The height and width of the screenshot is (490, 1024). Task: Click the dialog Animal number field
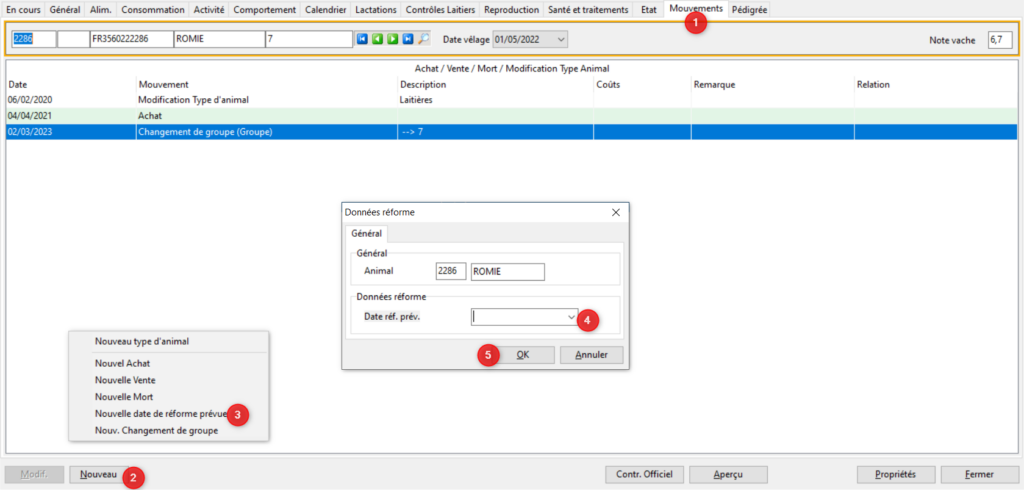[x=451, y=272]
